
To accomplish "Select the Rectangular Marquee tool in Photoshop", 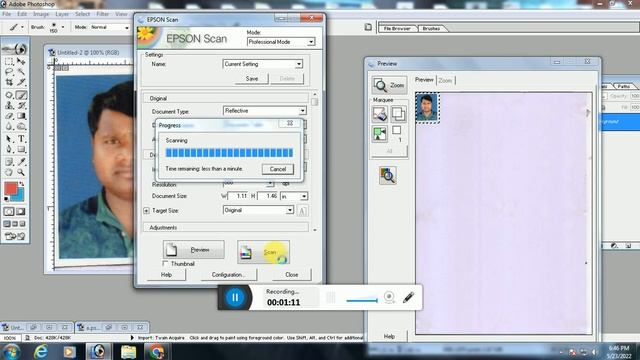I will [x=9, y=62].
